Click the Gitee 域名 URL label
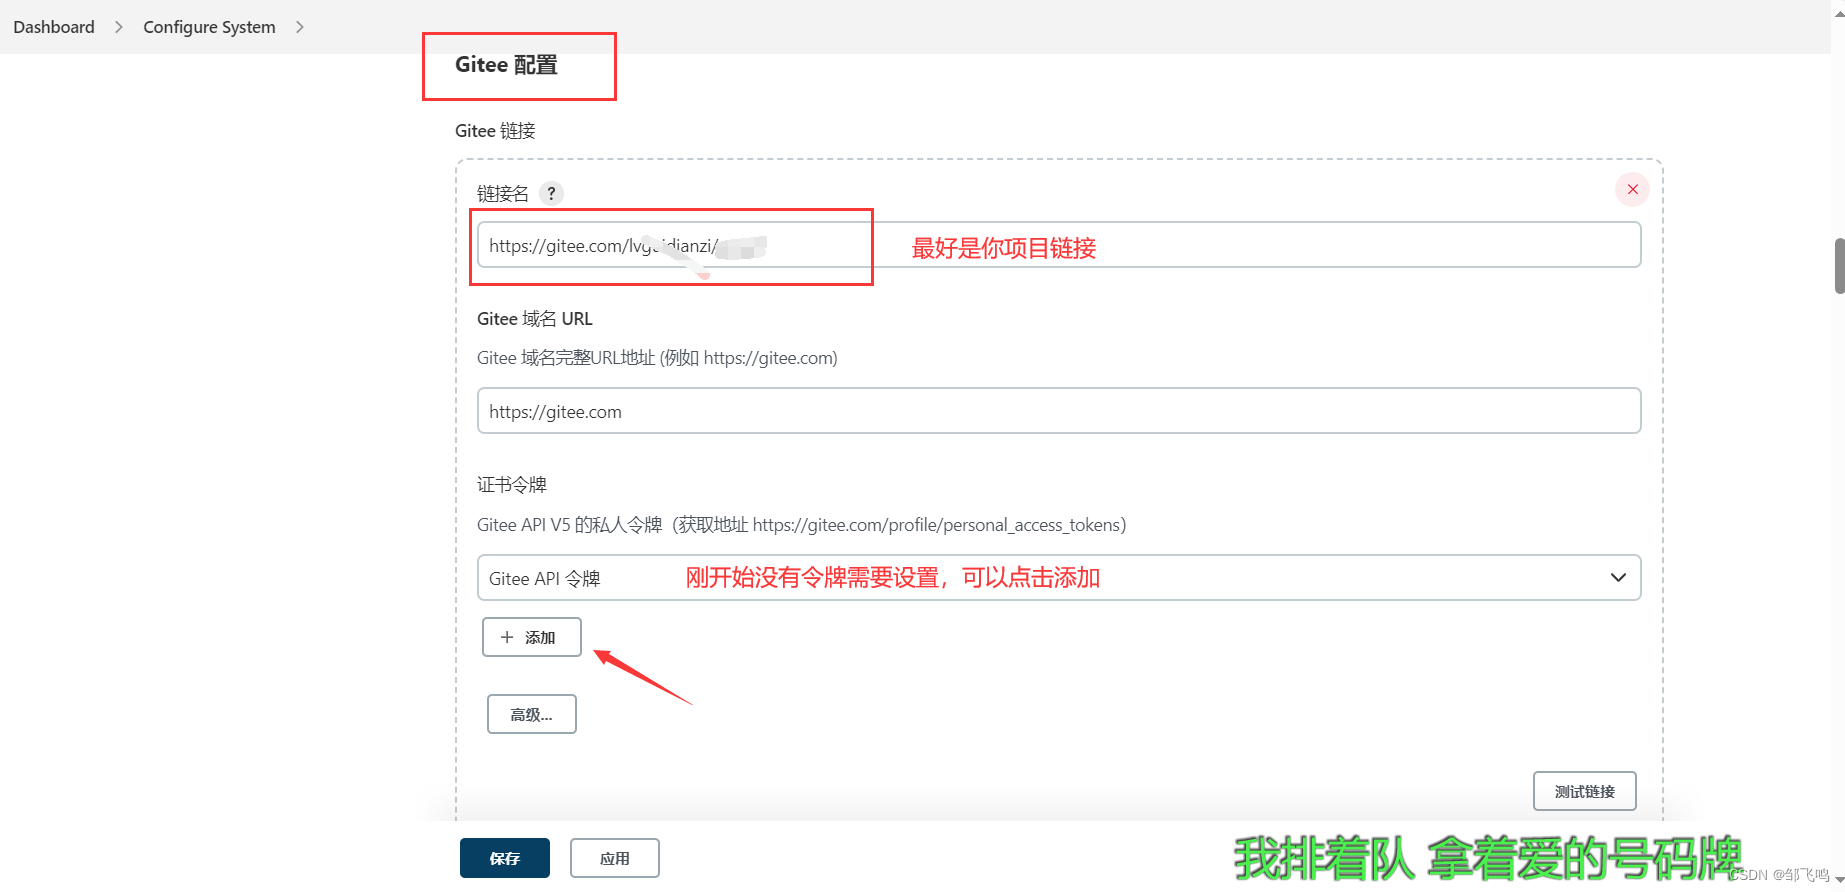Screen dimensions: 1845x892 click(x=535, y=319)
